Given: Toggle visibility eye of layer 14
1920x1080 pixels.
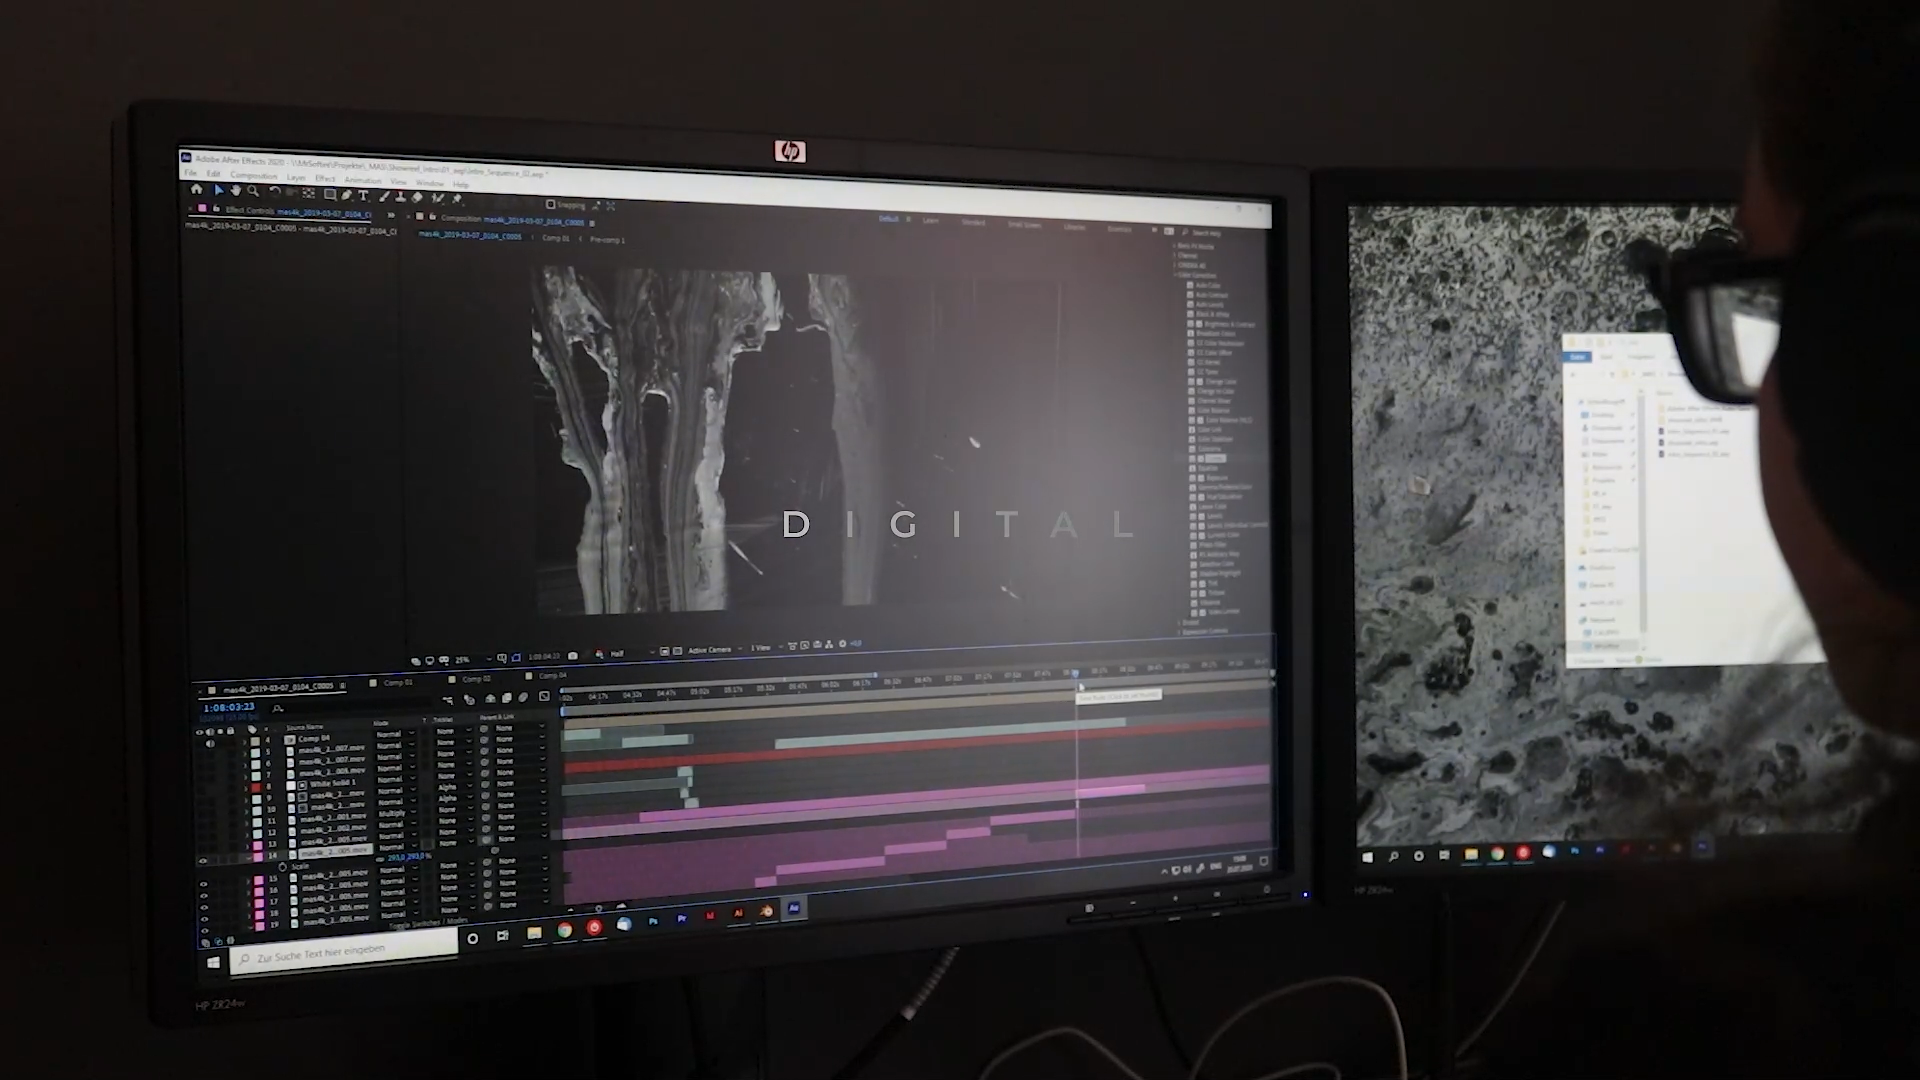Looking at the screenshot, I should click(x=203, y=860).
